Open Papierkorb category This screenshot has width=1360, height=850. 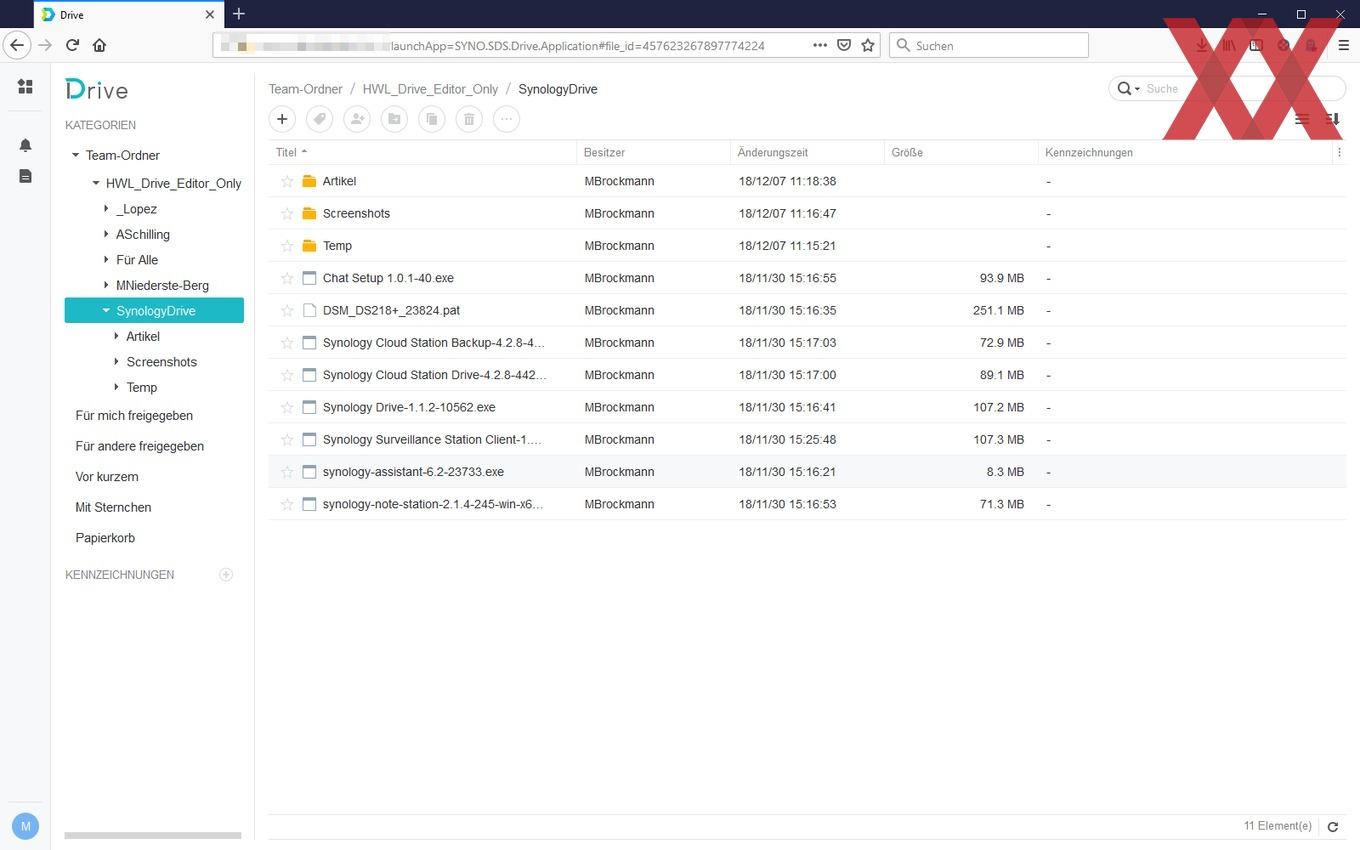click(105, 538)
